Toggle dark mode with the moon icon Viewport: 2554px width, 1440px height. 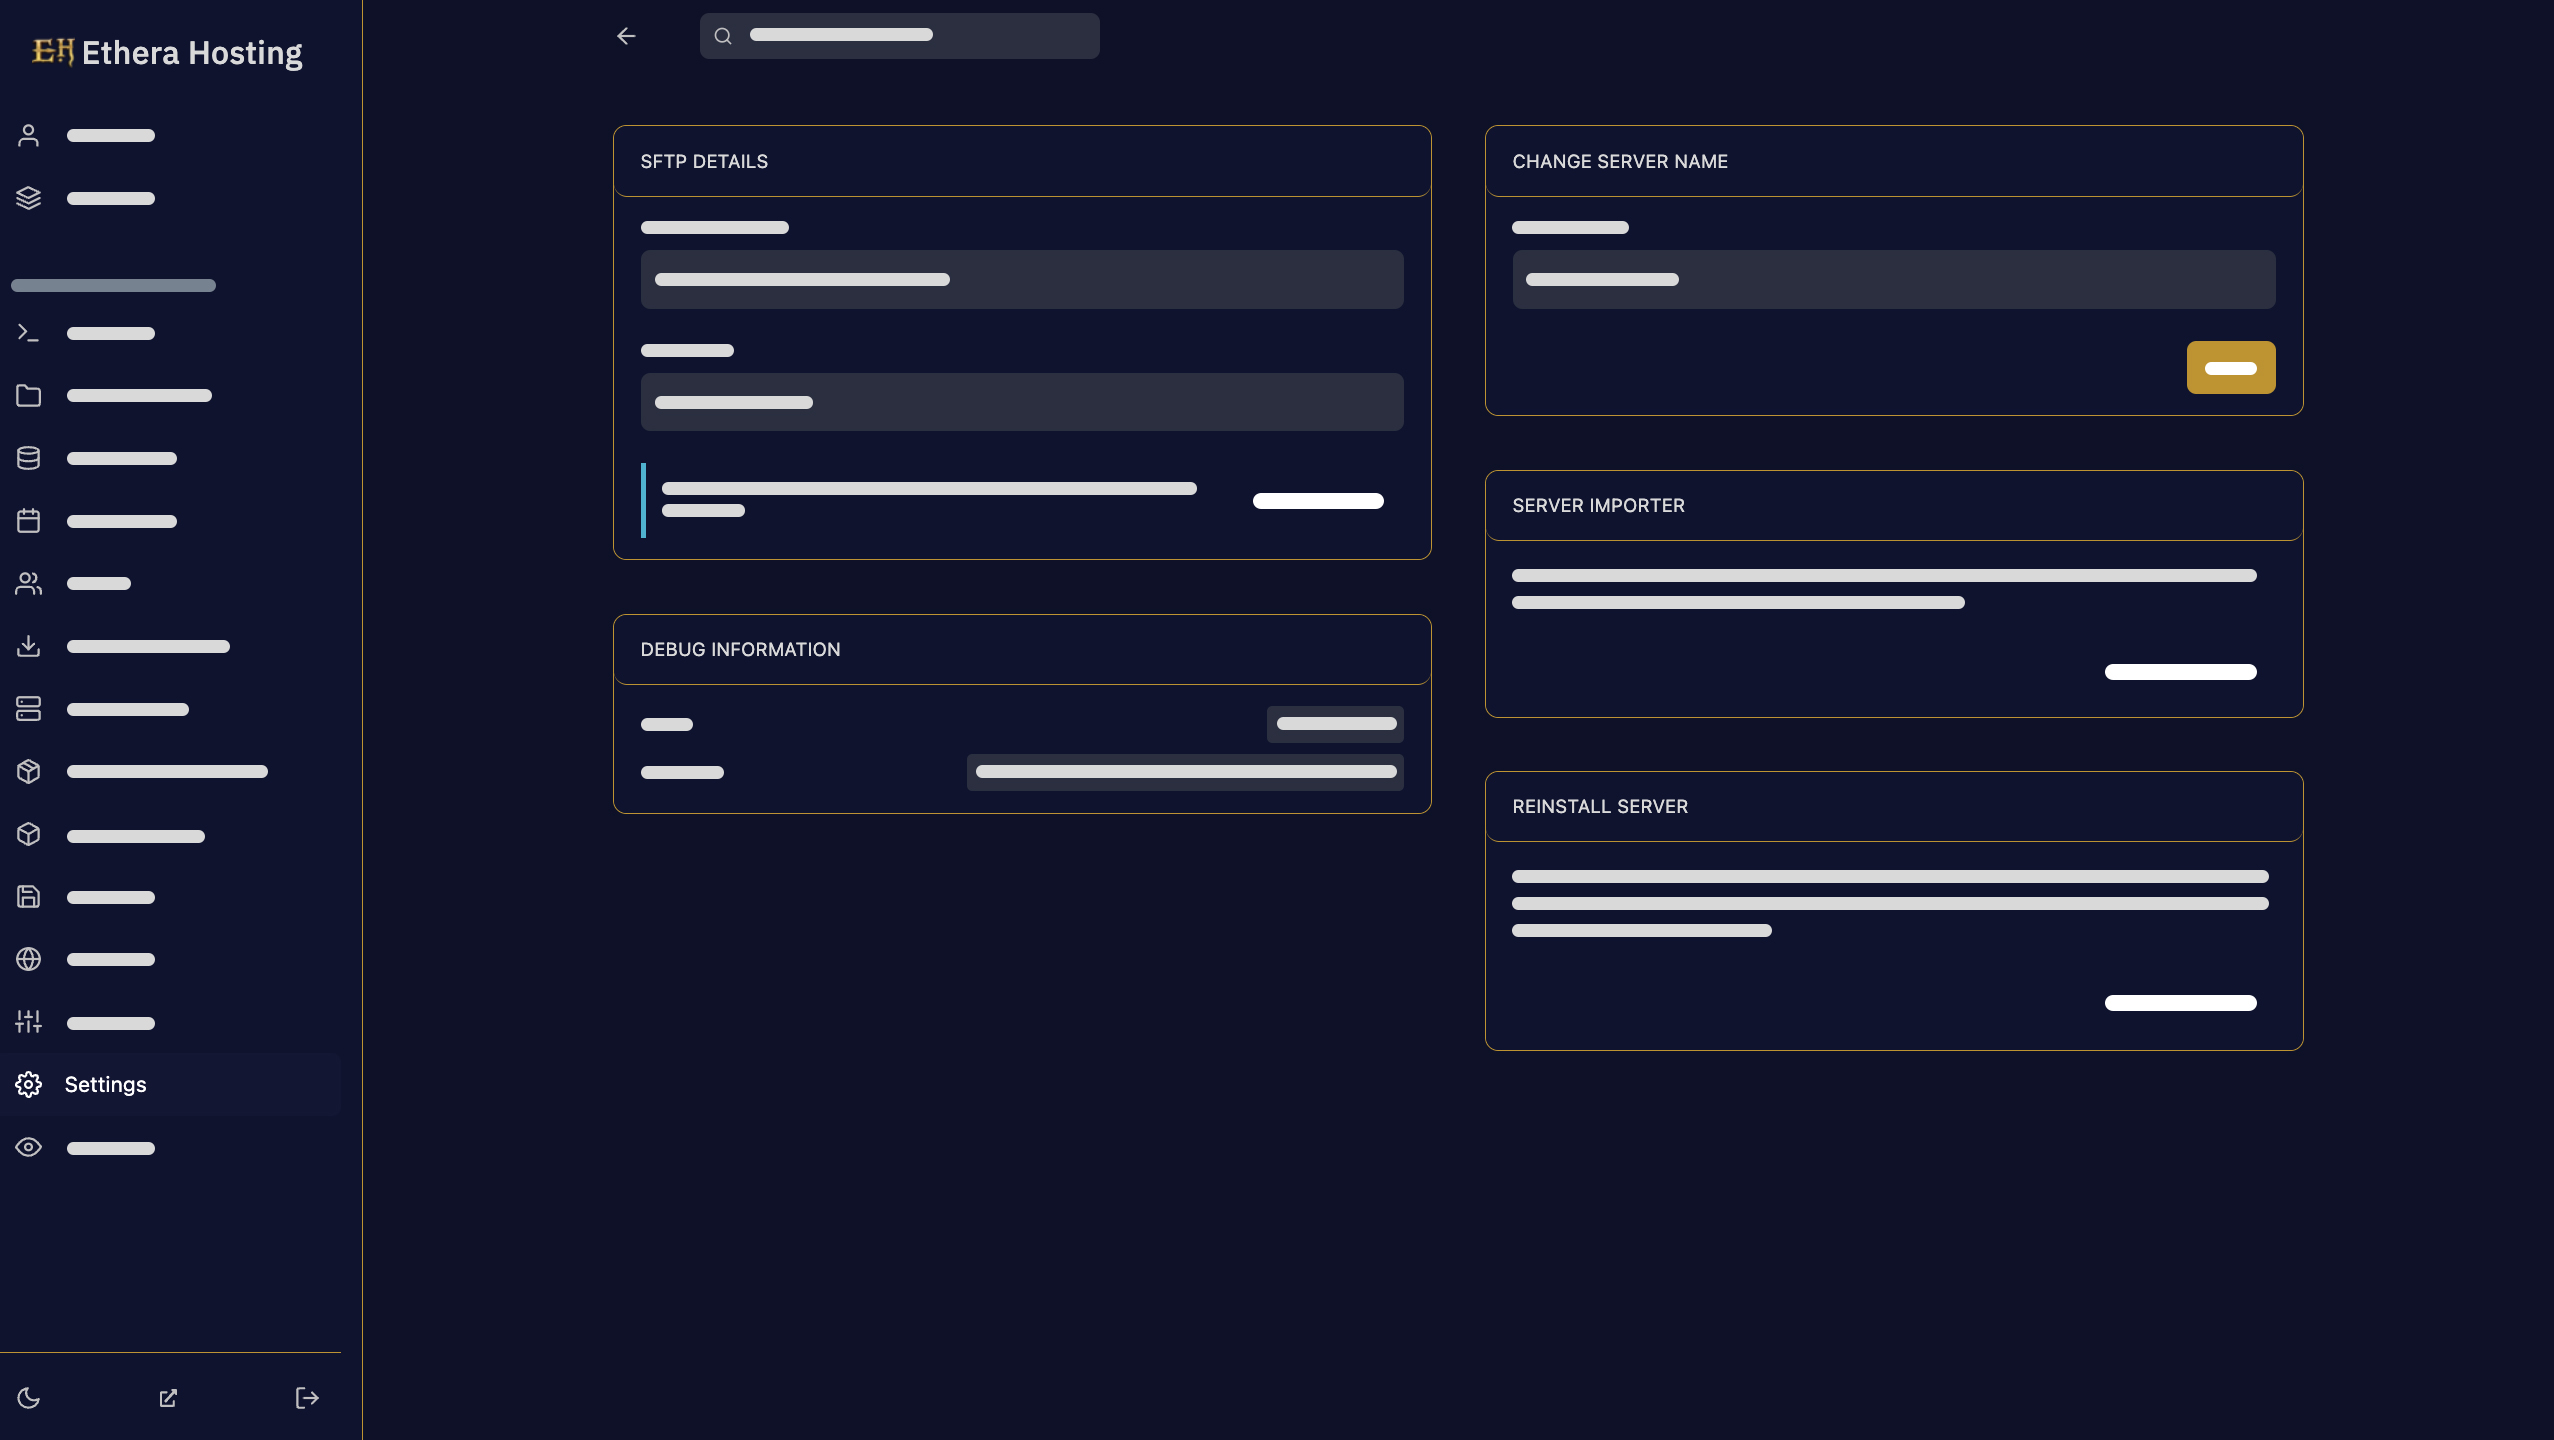(x=29, y=1398)
